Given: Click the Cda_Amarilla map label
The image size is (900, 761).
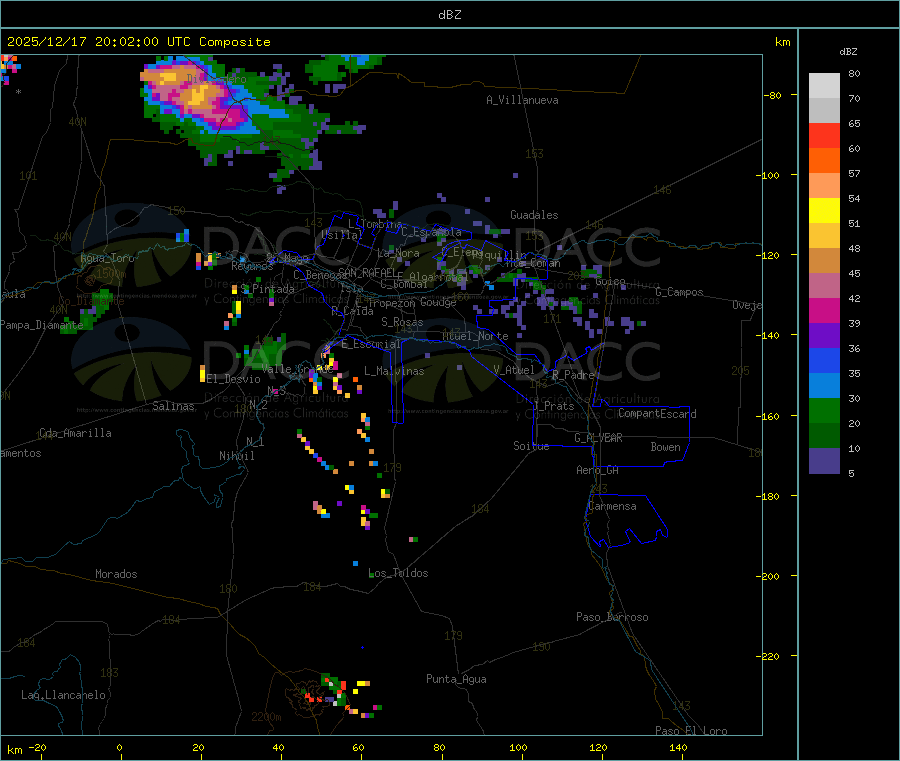Looking at the screenshot, I should point(75,433).
